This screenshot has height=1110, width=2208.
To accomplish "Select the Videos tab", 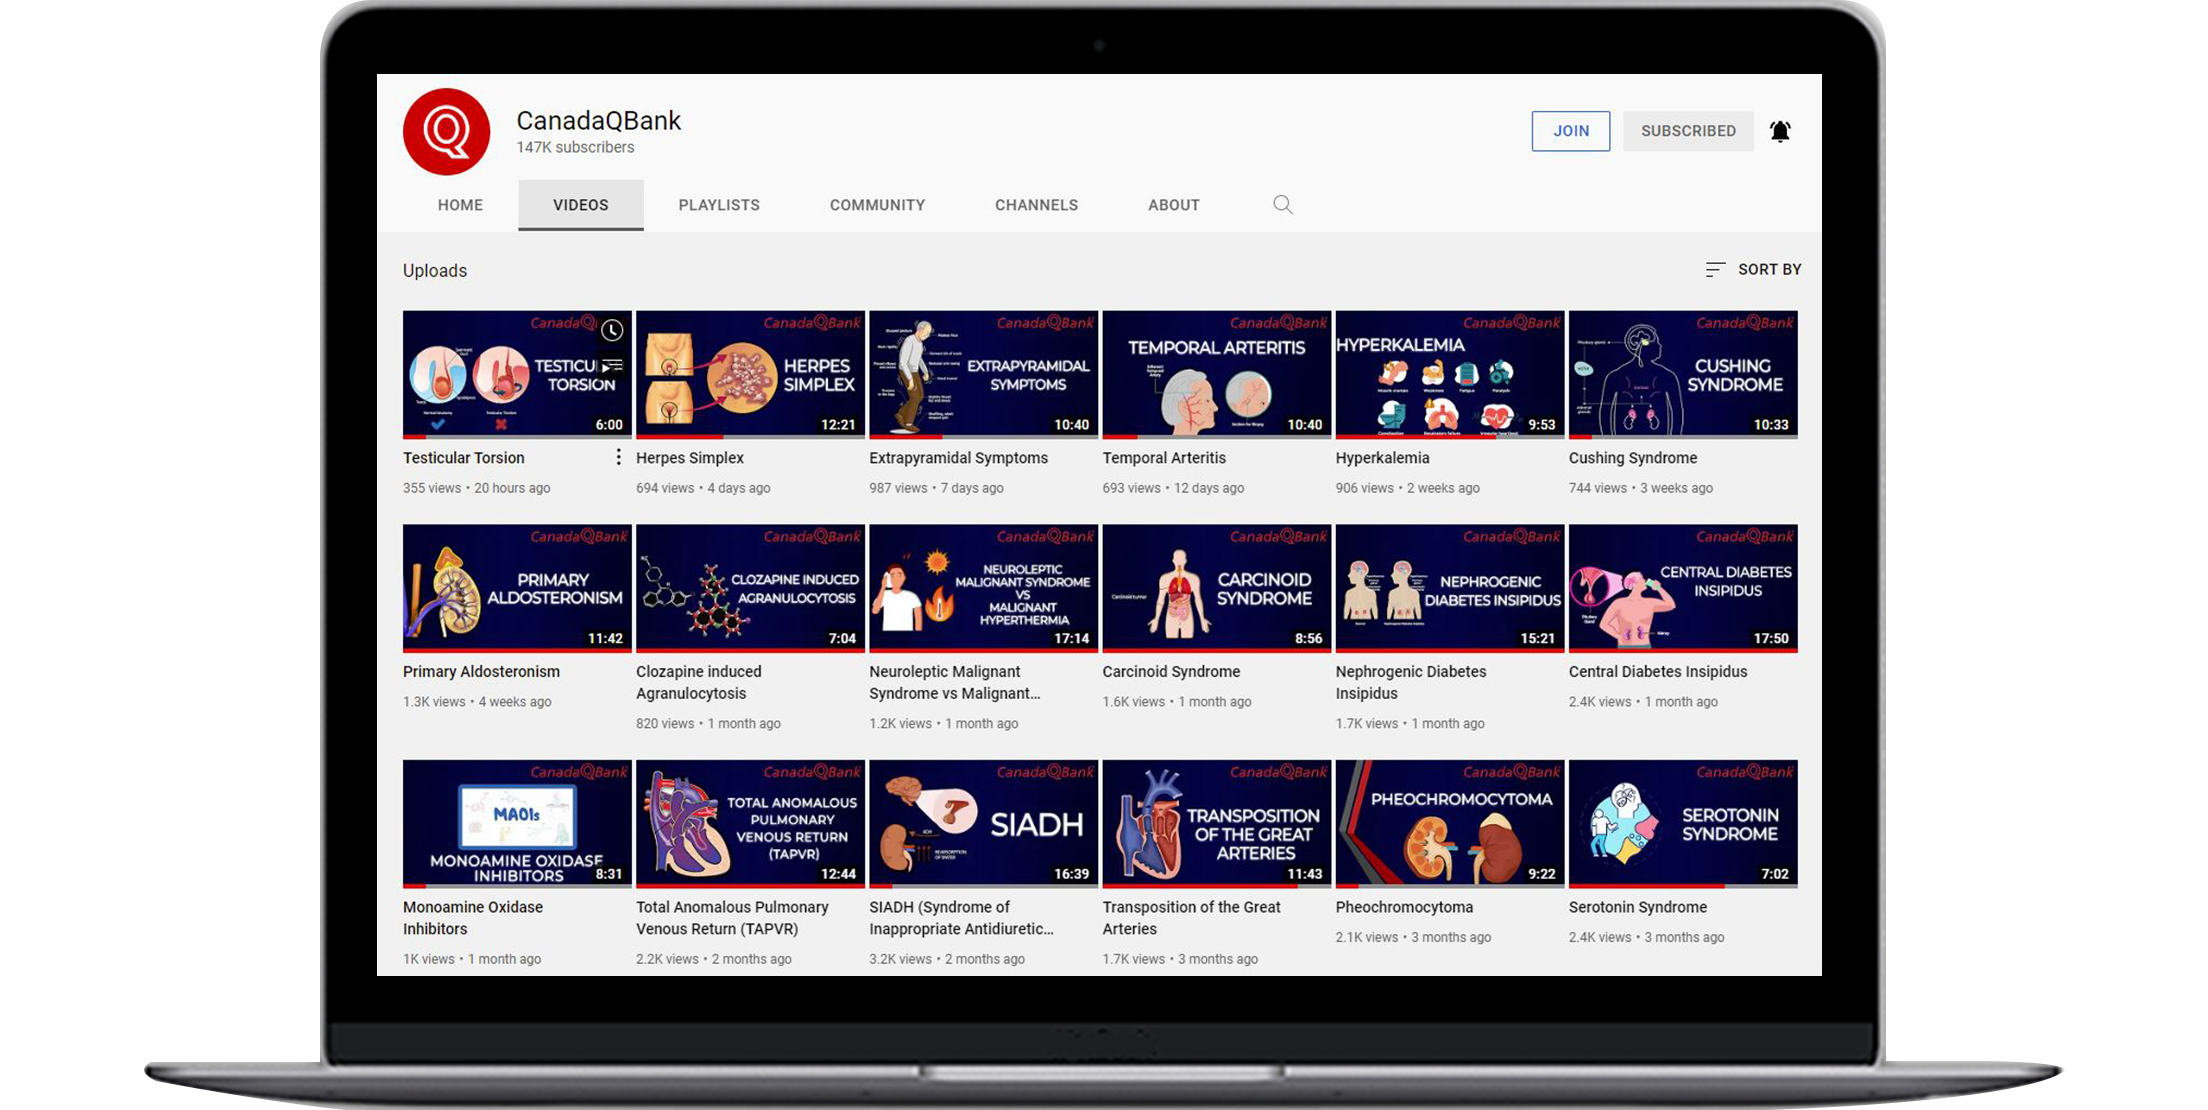I will coord(581,205).
